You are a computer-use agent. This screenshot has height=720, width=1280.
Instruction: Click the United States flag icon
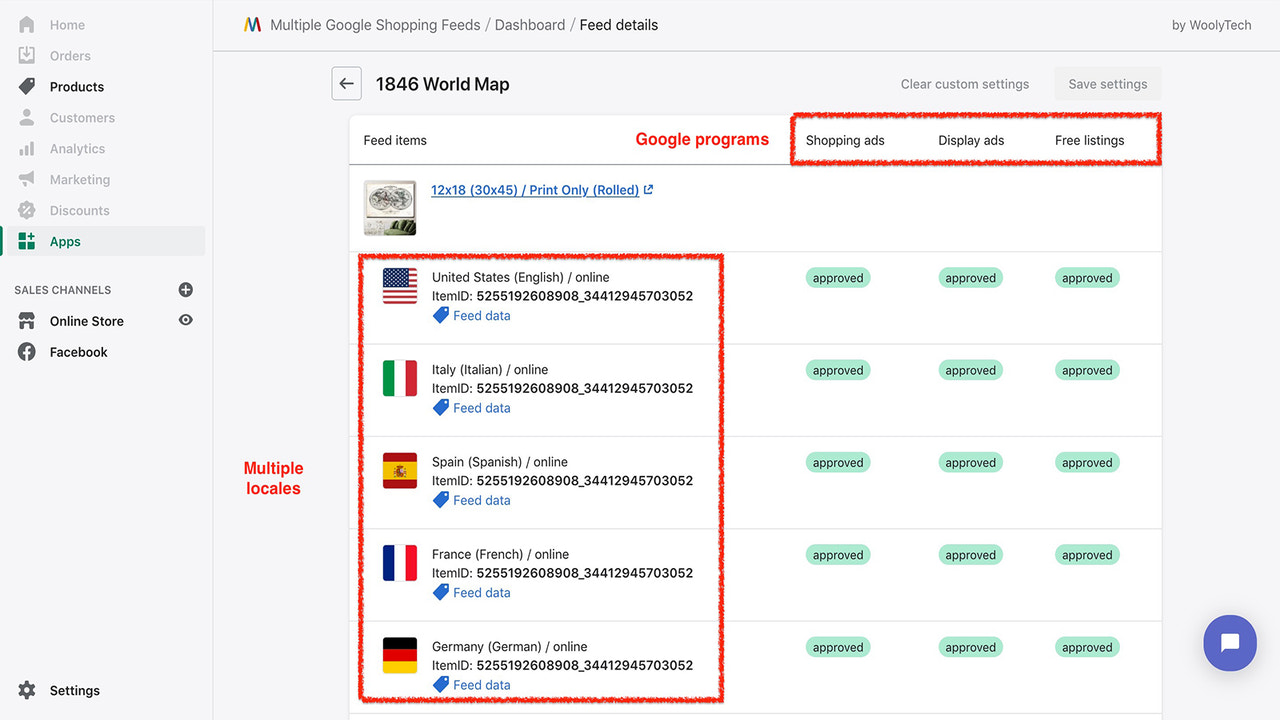(x=398, y=287)
